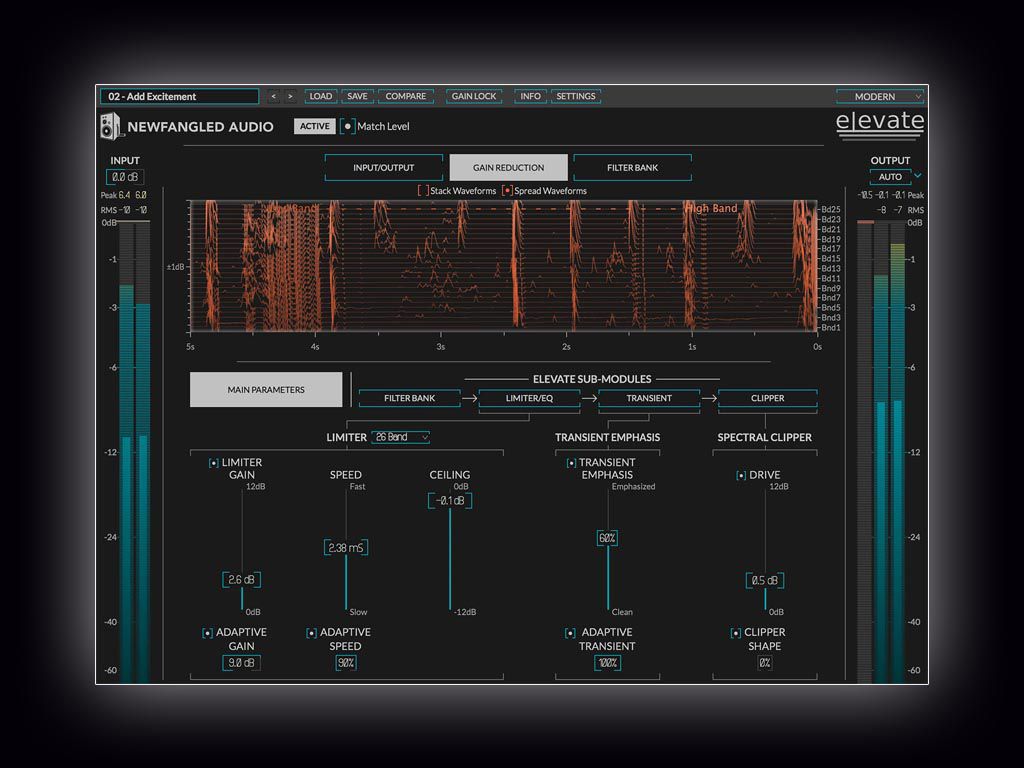This screenshot has height=768, width=1024.
Task: Toggle the ACTIVE bypass button
Action: tap(315, 126)
